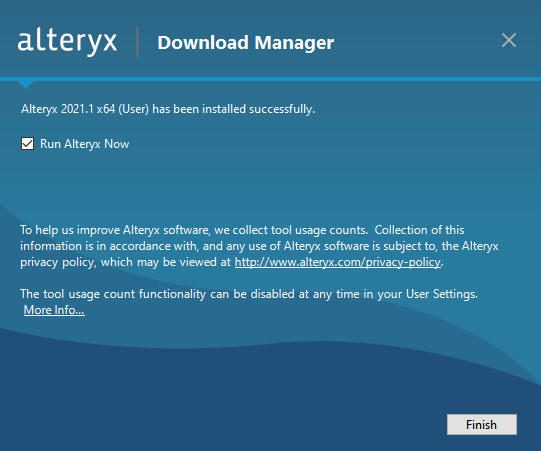Click the 'Run Alteryx Now' label text
Viewport: 541px width, 451px height.
coord(85,144)
